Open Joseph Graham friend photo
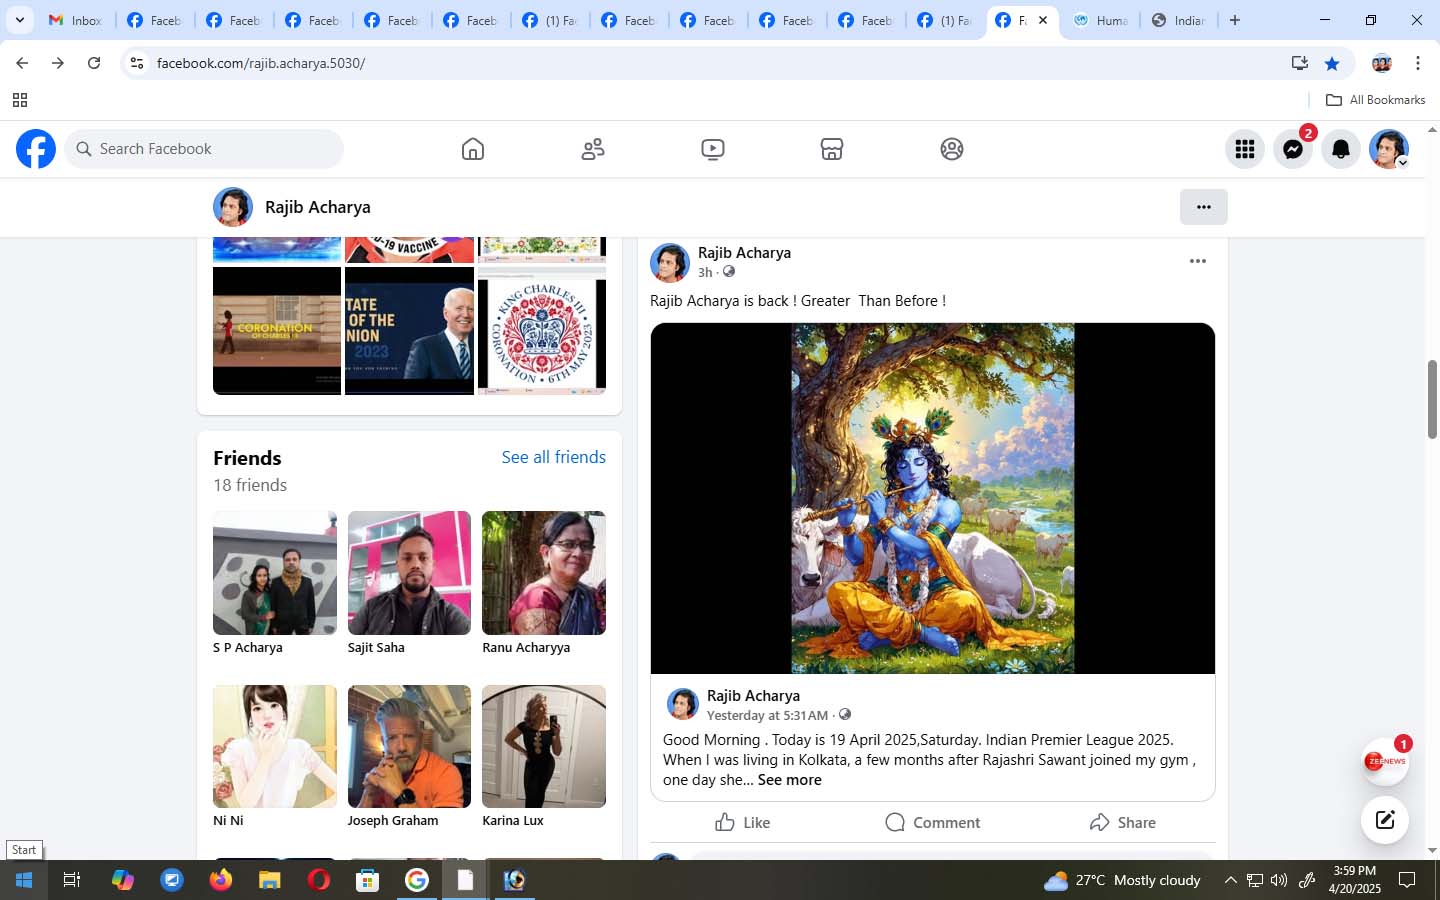This screenshot has height=900, width=1440. (x=409, y=746)
